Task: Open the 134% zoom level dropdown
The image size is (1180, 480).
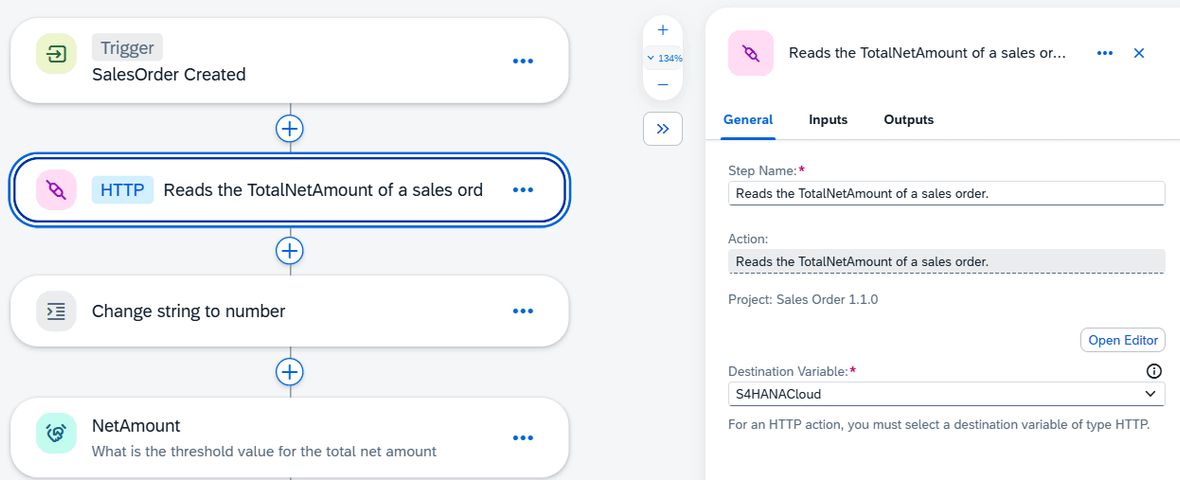Action: (663, 58)
